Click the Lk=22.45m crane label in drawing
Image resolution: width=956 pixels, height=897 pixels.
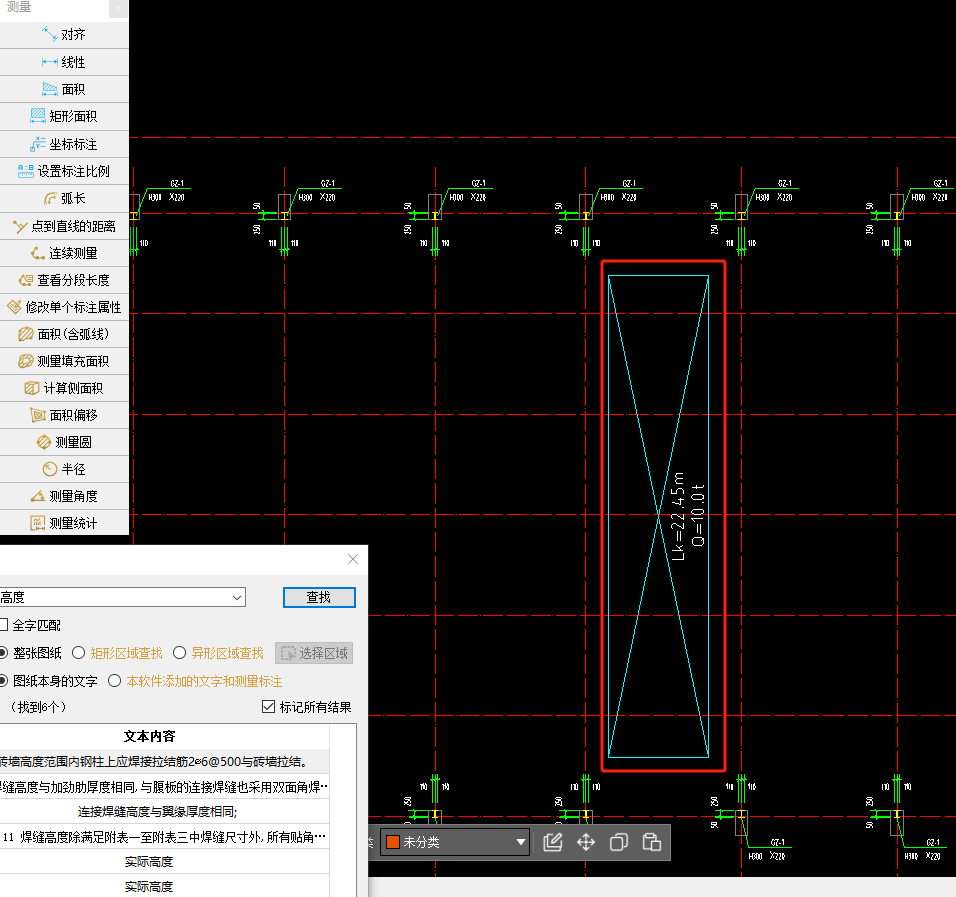[x=679, y=515]
